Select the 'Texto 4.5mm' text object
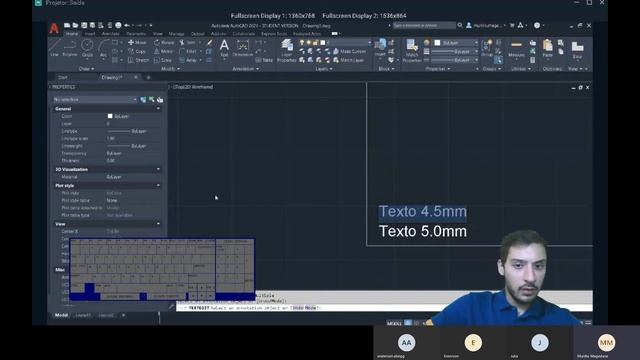Screen dimensions: 640x360 pos(422,212)
